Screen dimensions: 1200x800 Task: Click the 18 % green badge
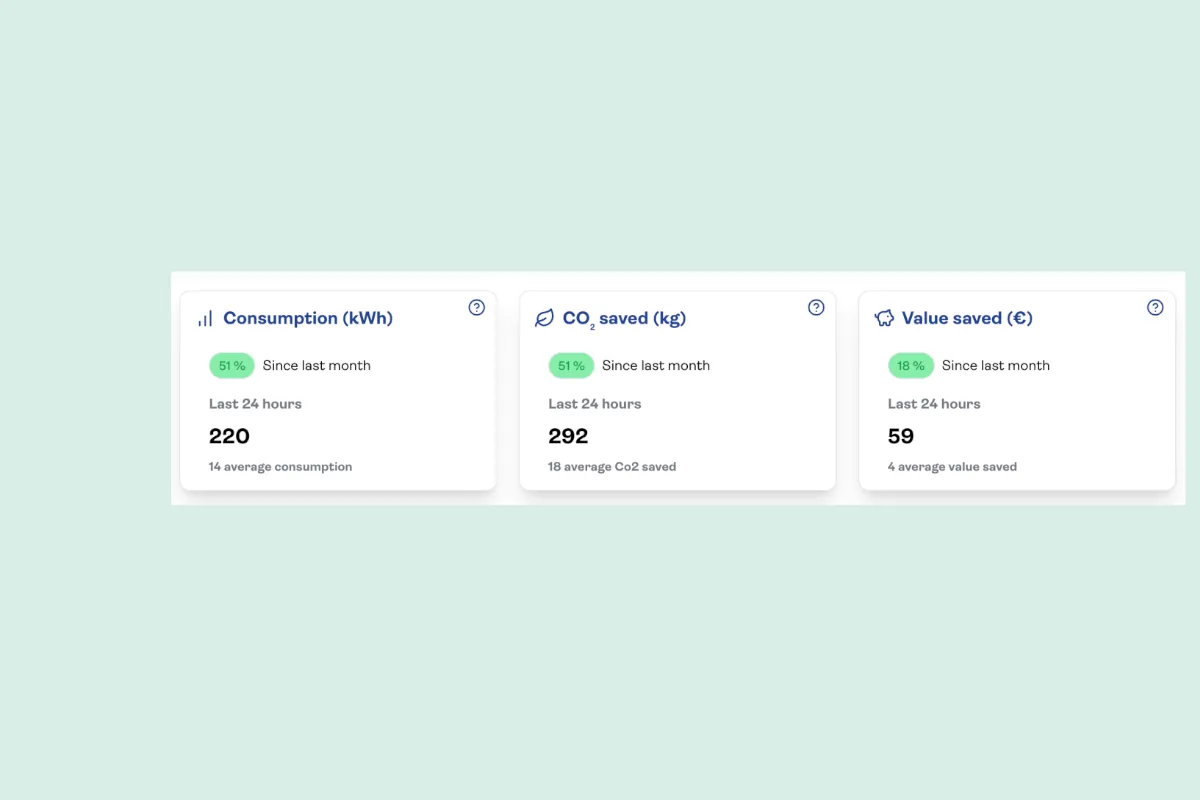pos(911,366)
